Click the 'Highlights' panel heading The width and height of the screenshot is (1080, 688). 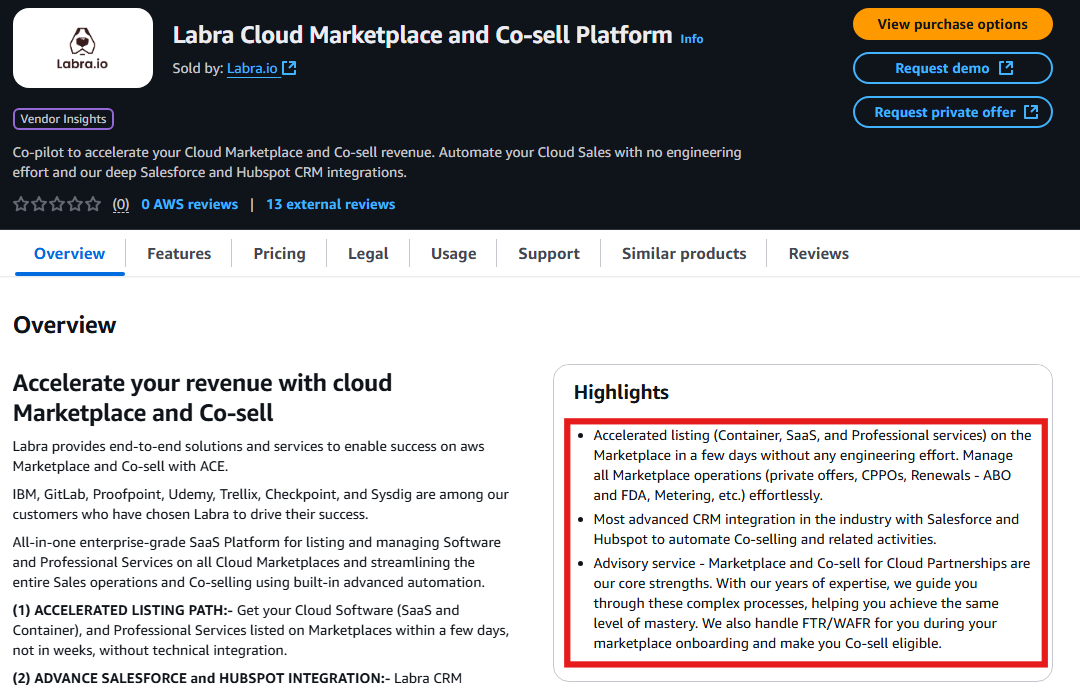[621, 393]
